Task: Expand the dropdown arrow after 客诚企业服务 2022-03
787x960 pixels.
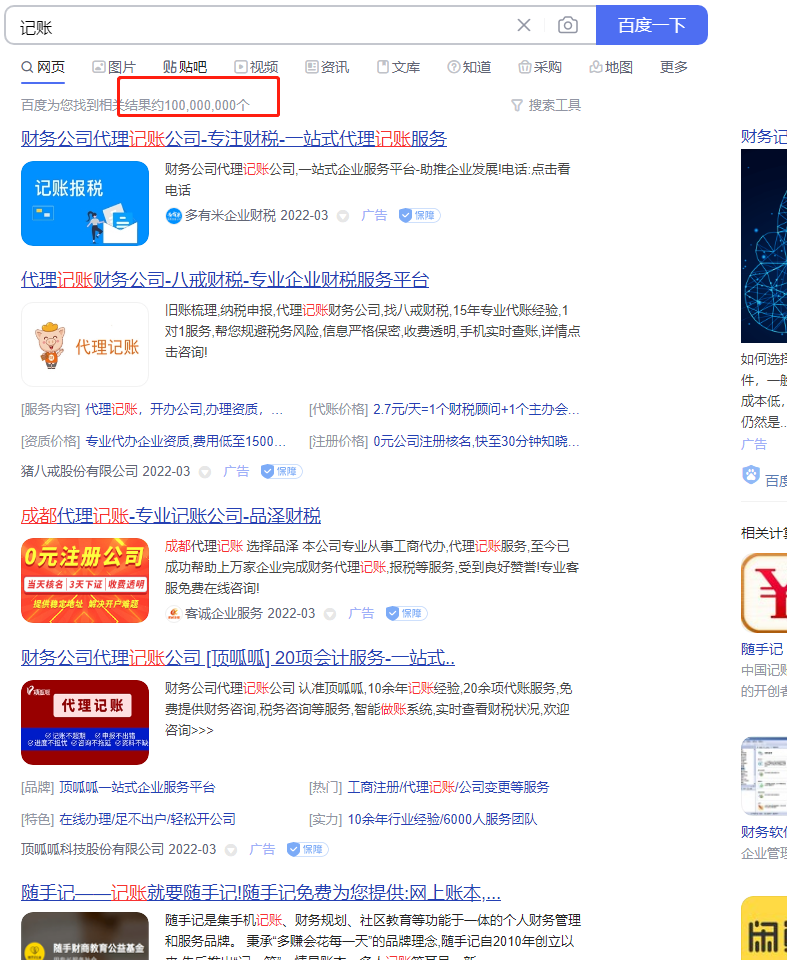Action: click(x=330, y=614)
